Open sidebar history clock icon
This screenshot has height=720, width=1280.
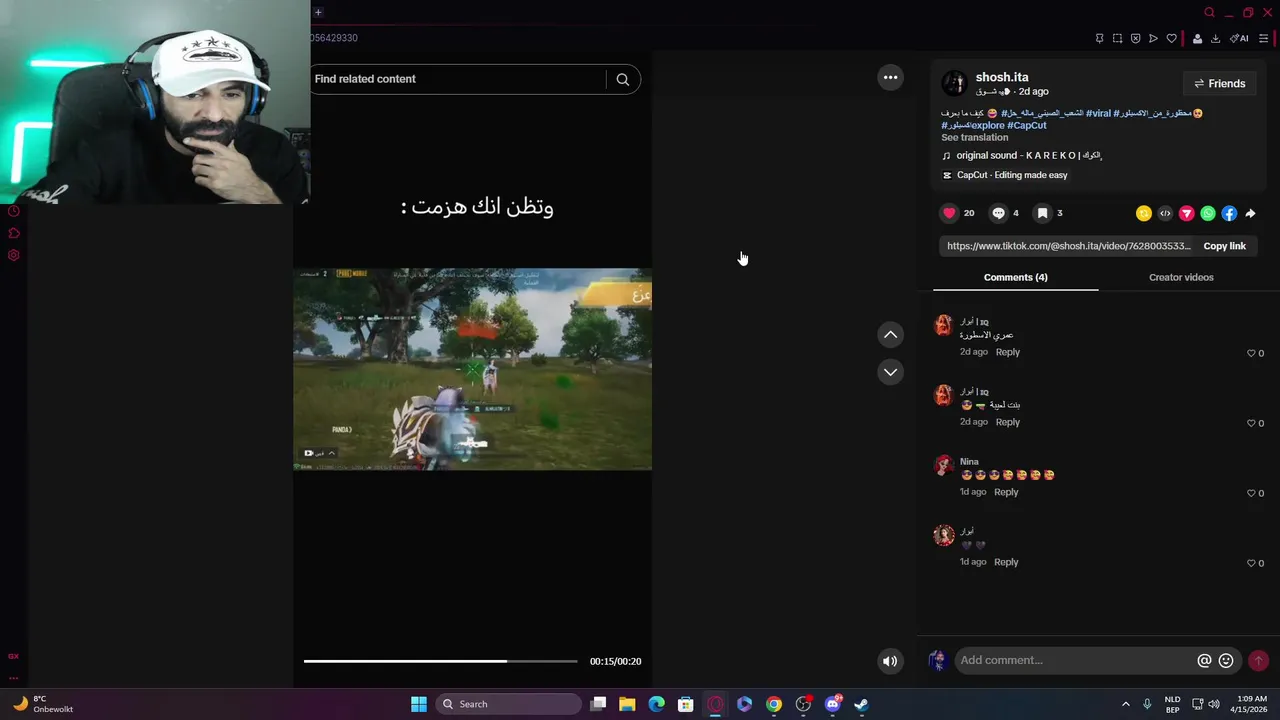coord(13,211)
